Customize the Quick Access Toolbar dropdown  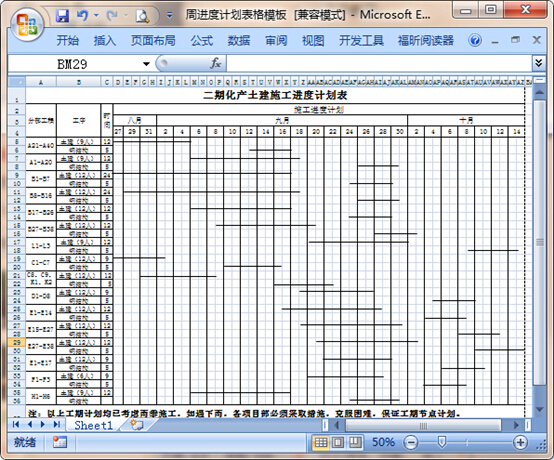click(x=170, y=15)
